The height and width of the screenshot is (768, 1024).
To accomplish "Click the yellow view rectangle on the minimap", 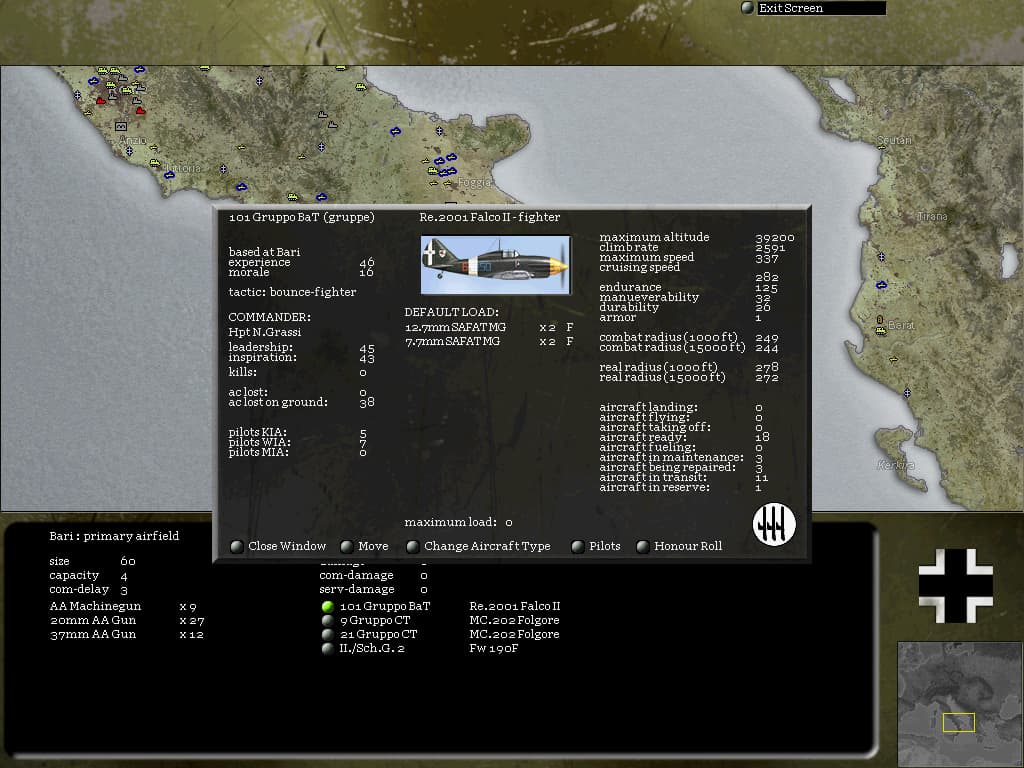I will tap(959, 722).
